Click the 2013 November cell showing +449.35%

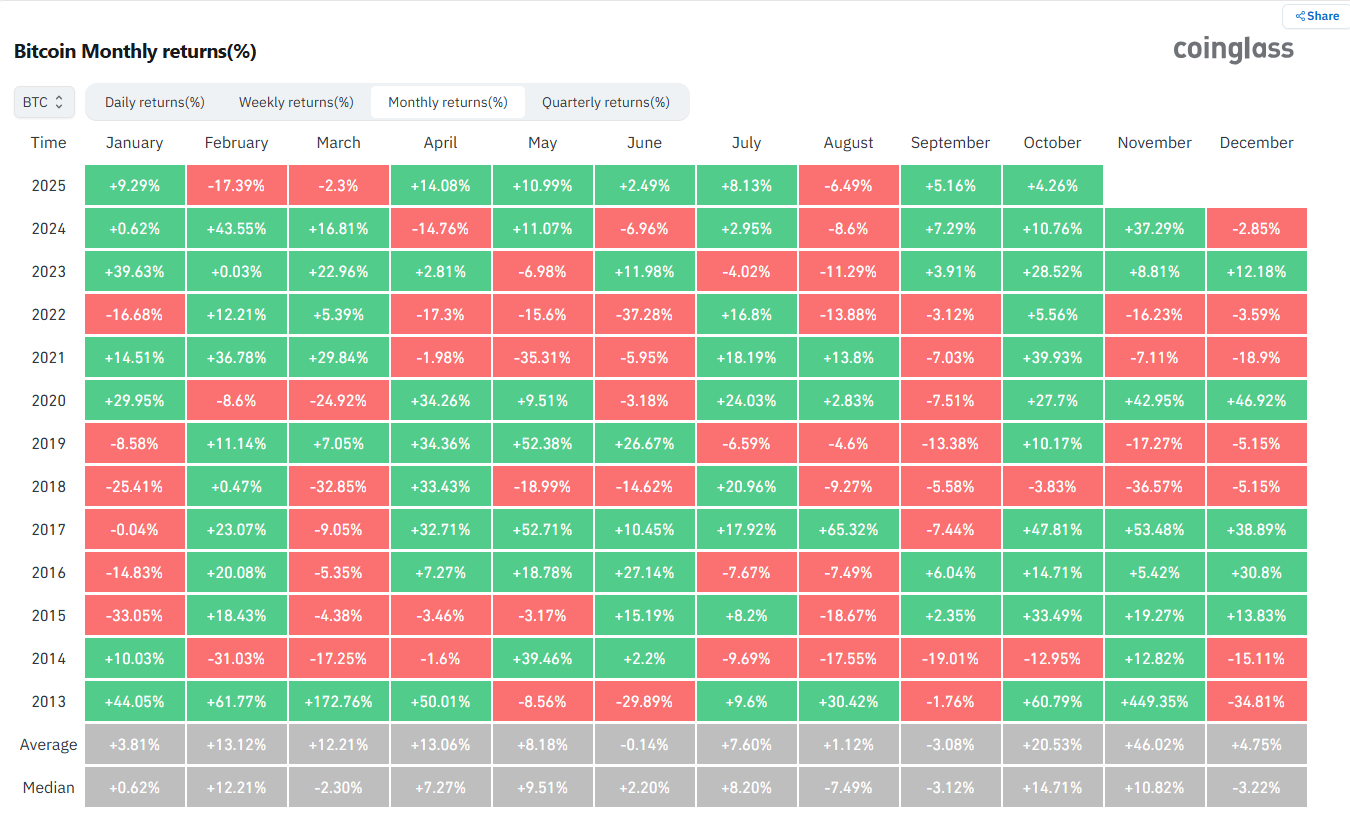coord(1155,702)
